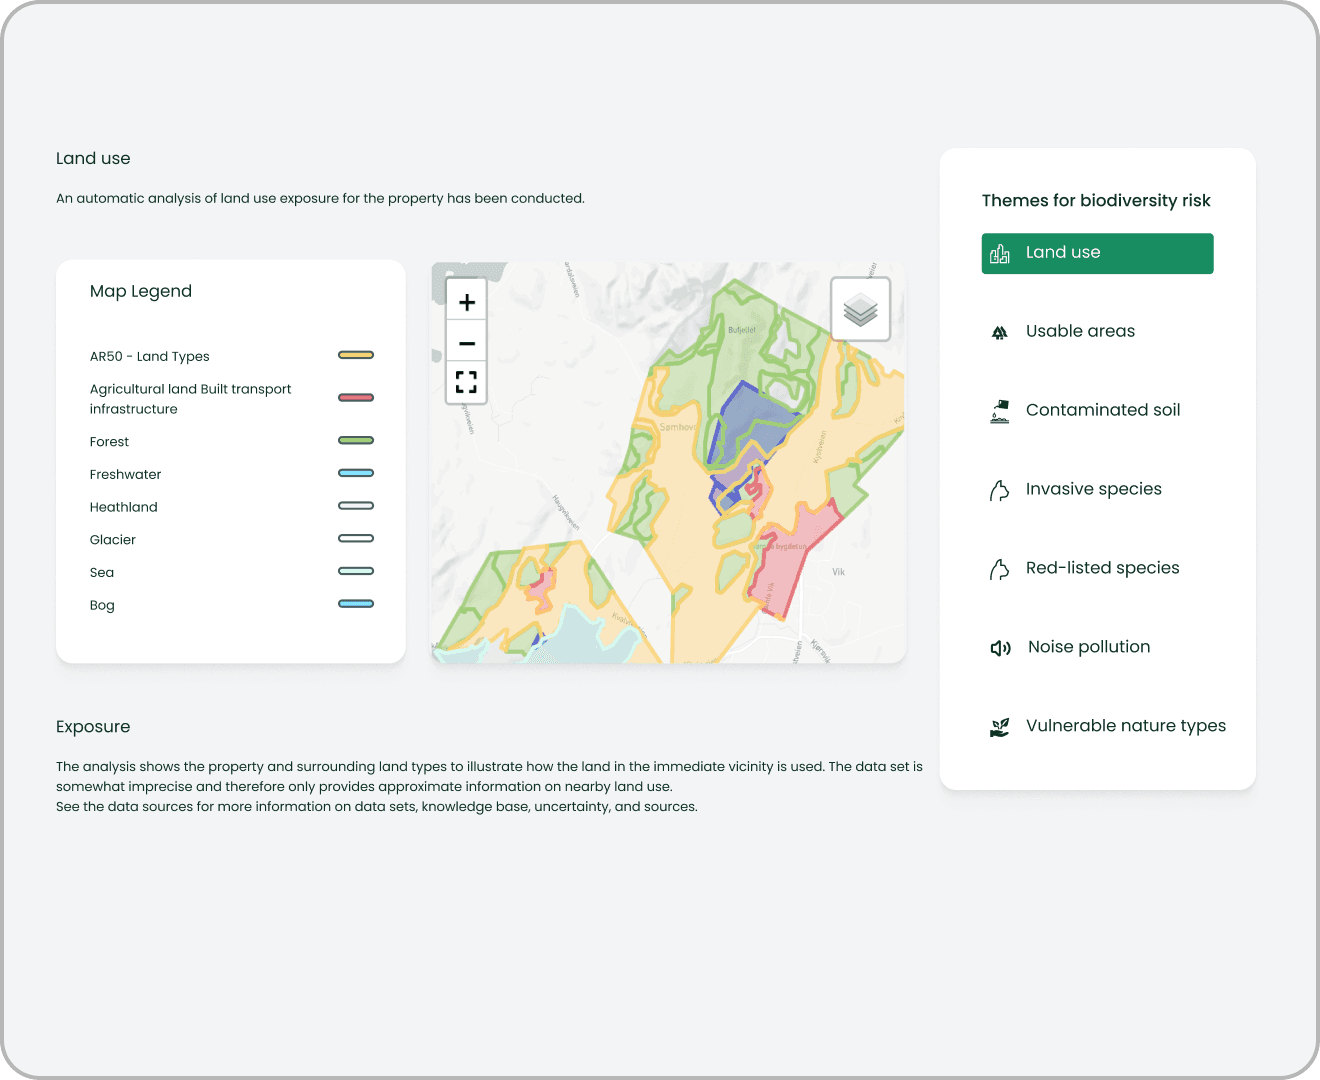This screenshot has width=1320, height=1080.
Task: Click the Vulnerable nature types plant icon
Action: pyautogui.click(x=999, y=727)
